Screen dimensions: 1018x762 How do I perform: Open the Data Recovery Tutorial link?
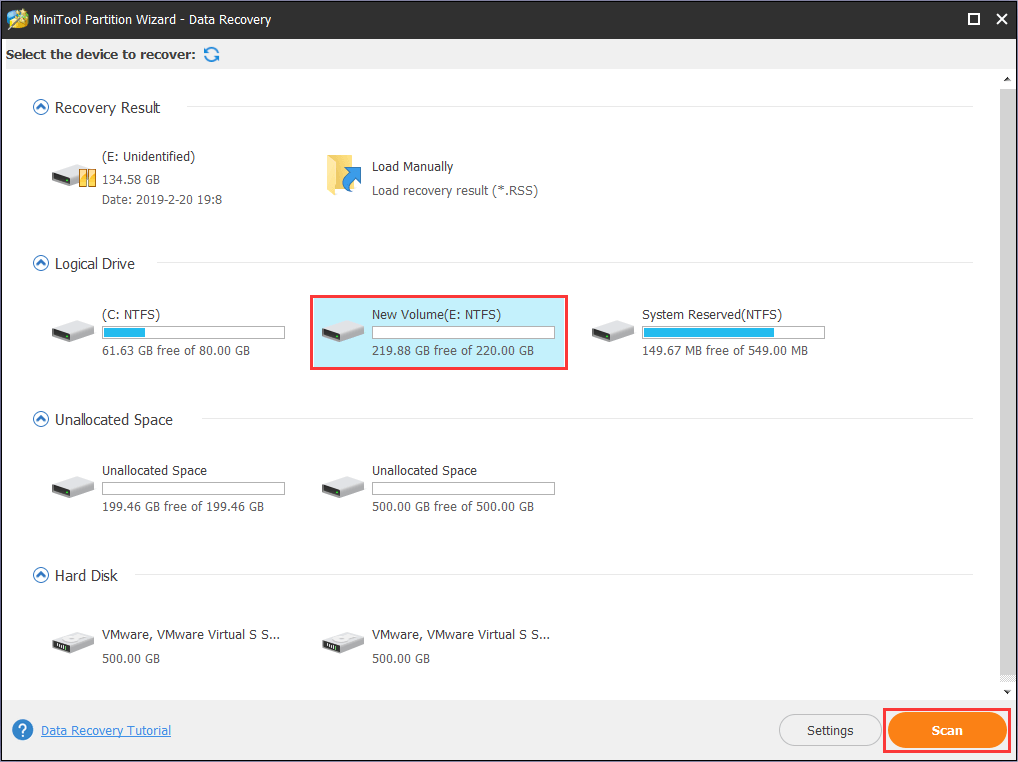pyautogui.click(x=105, y=730)
